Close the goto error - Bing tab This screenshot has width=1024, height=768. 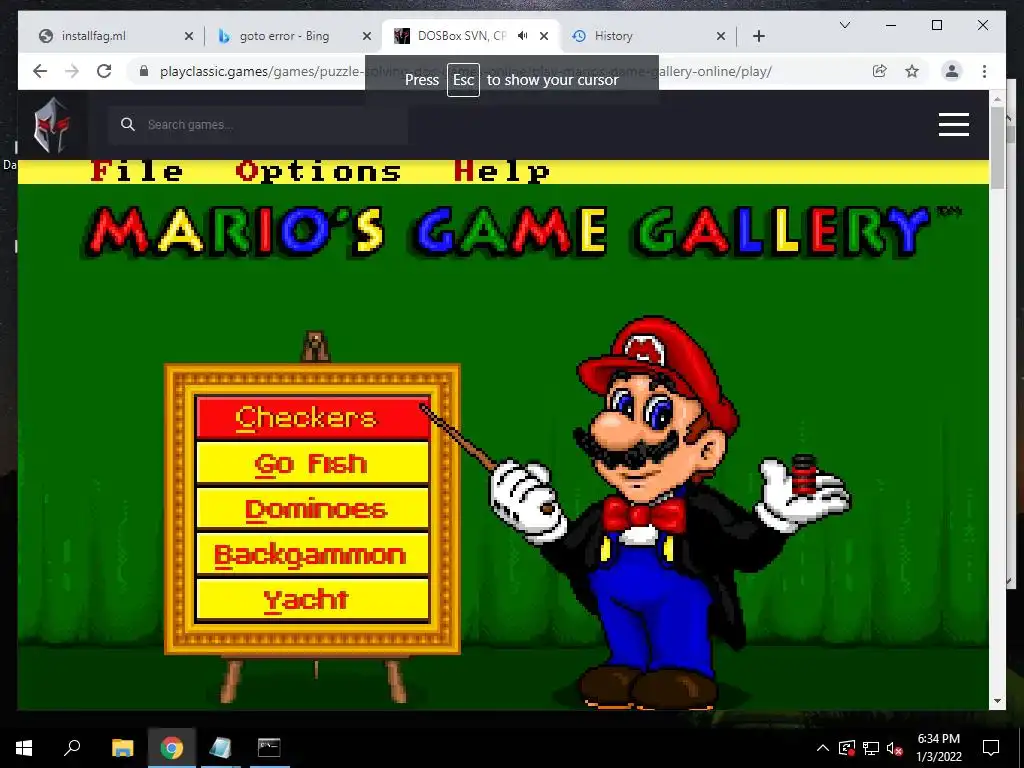(x=367, y=36)
